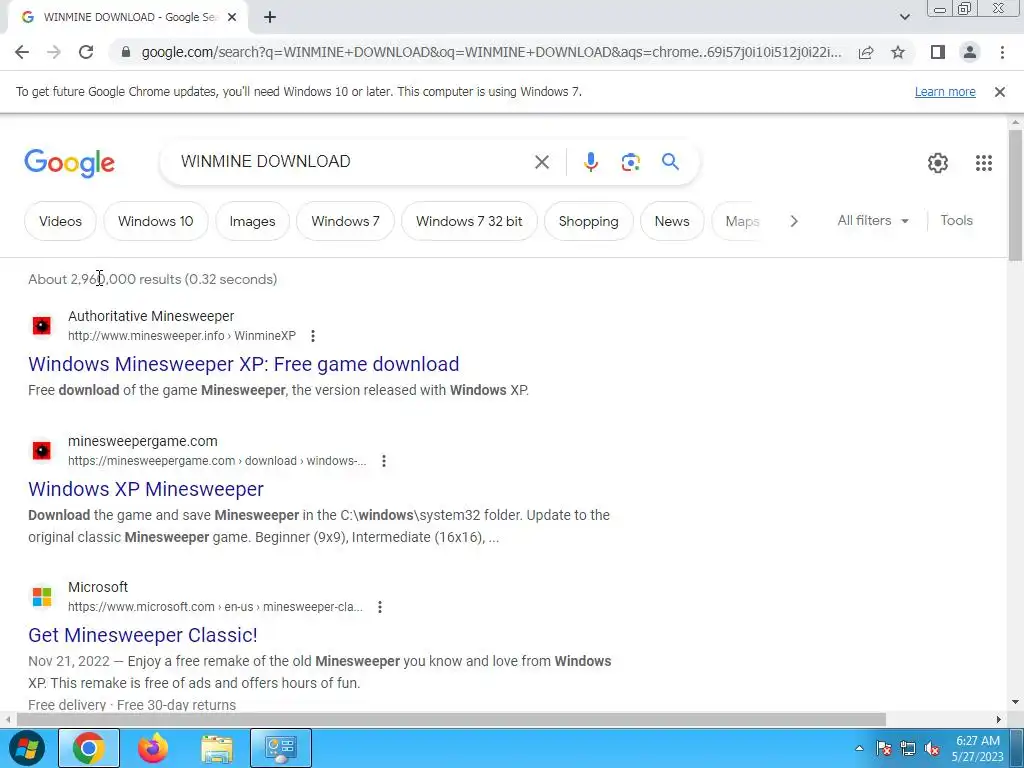Bookmark this page with the star icon

click(x=898, y=52)
